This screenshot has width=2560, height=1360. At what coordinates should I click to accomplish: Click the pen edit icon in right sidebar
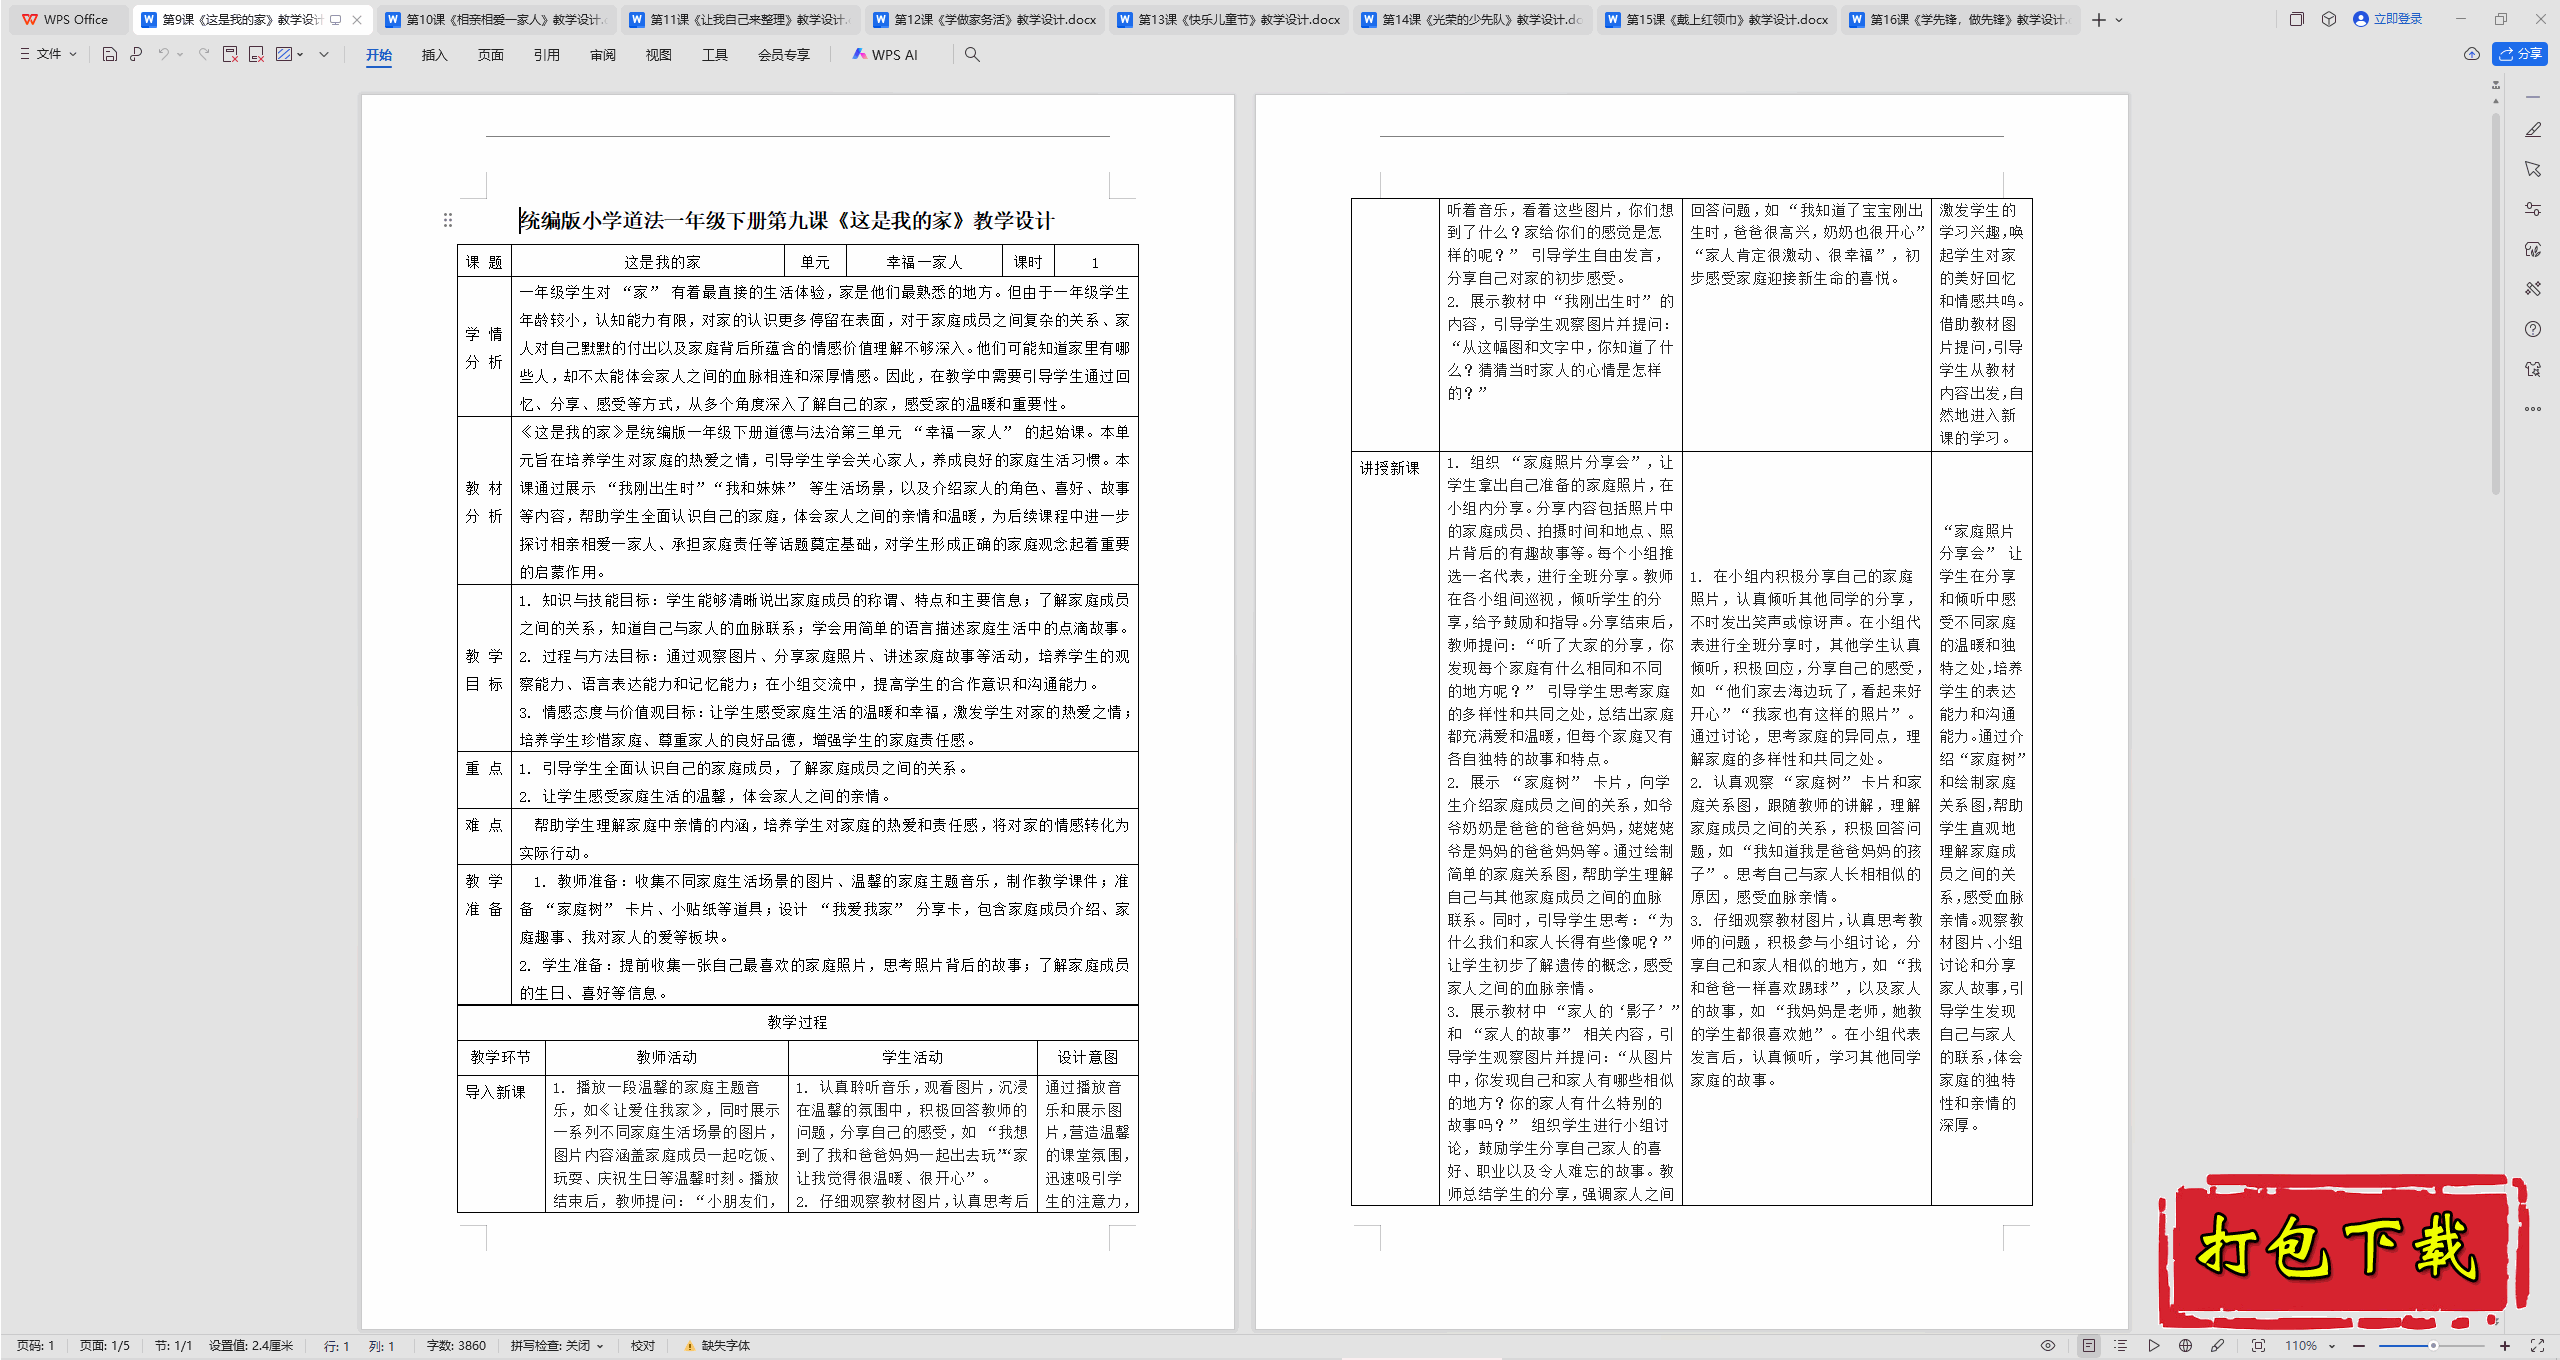pyautogui.click(x=2533, y=130)
